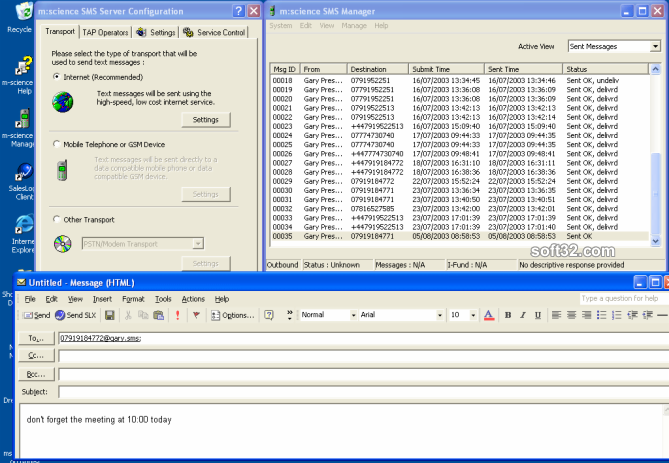This screenshot has height=463, width=669.
Task: Sort by the Submit Time column header
Action: click(446, 69)
